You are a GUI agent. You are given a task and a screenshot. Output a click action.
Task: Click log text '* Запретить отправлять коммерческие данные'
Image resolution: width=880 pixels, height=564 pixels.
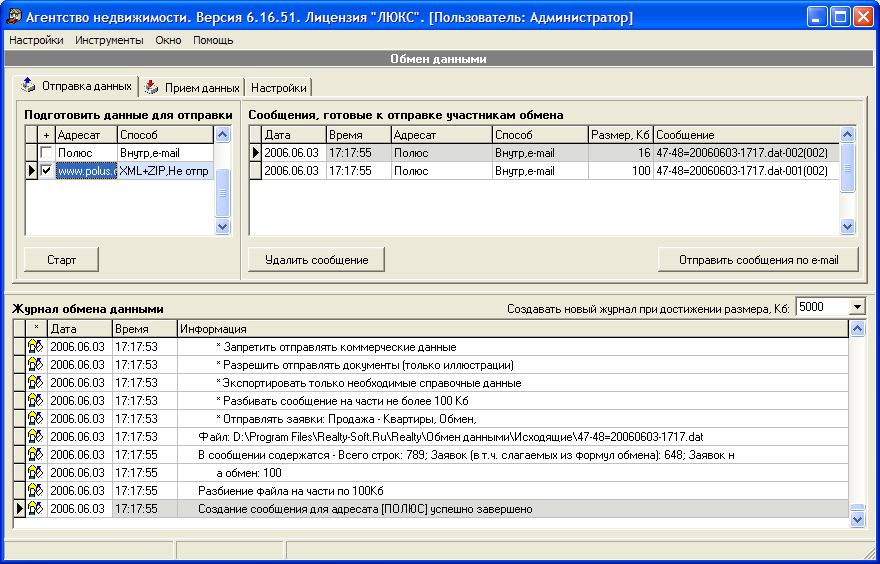[336, 347]
